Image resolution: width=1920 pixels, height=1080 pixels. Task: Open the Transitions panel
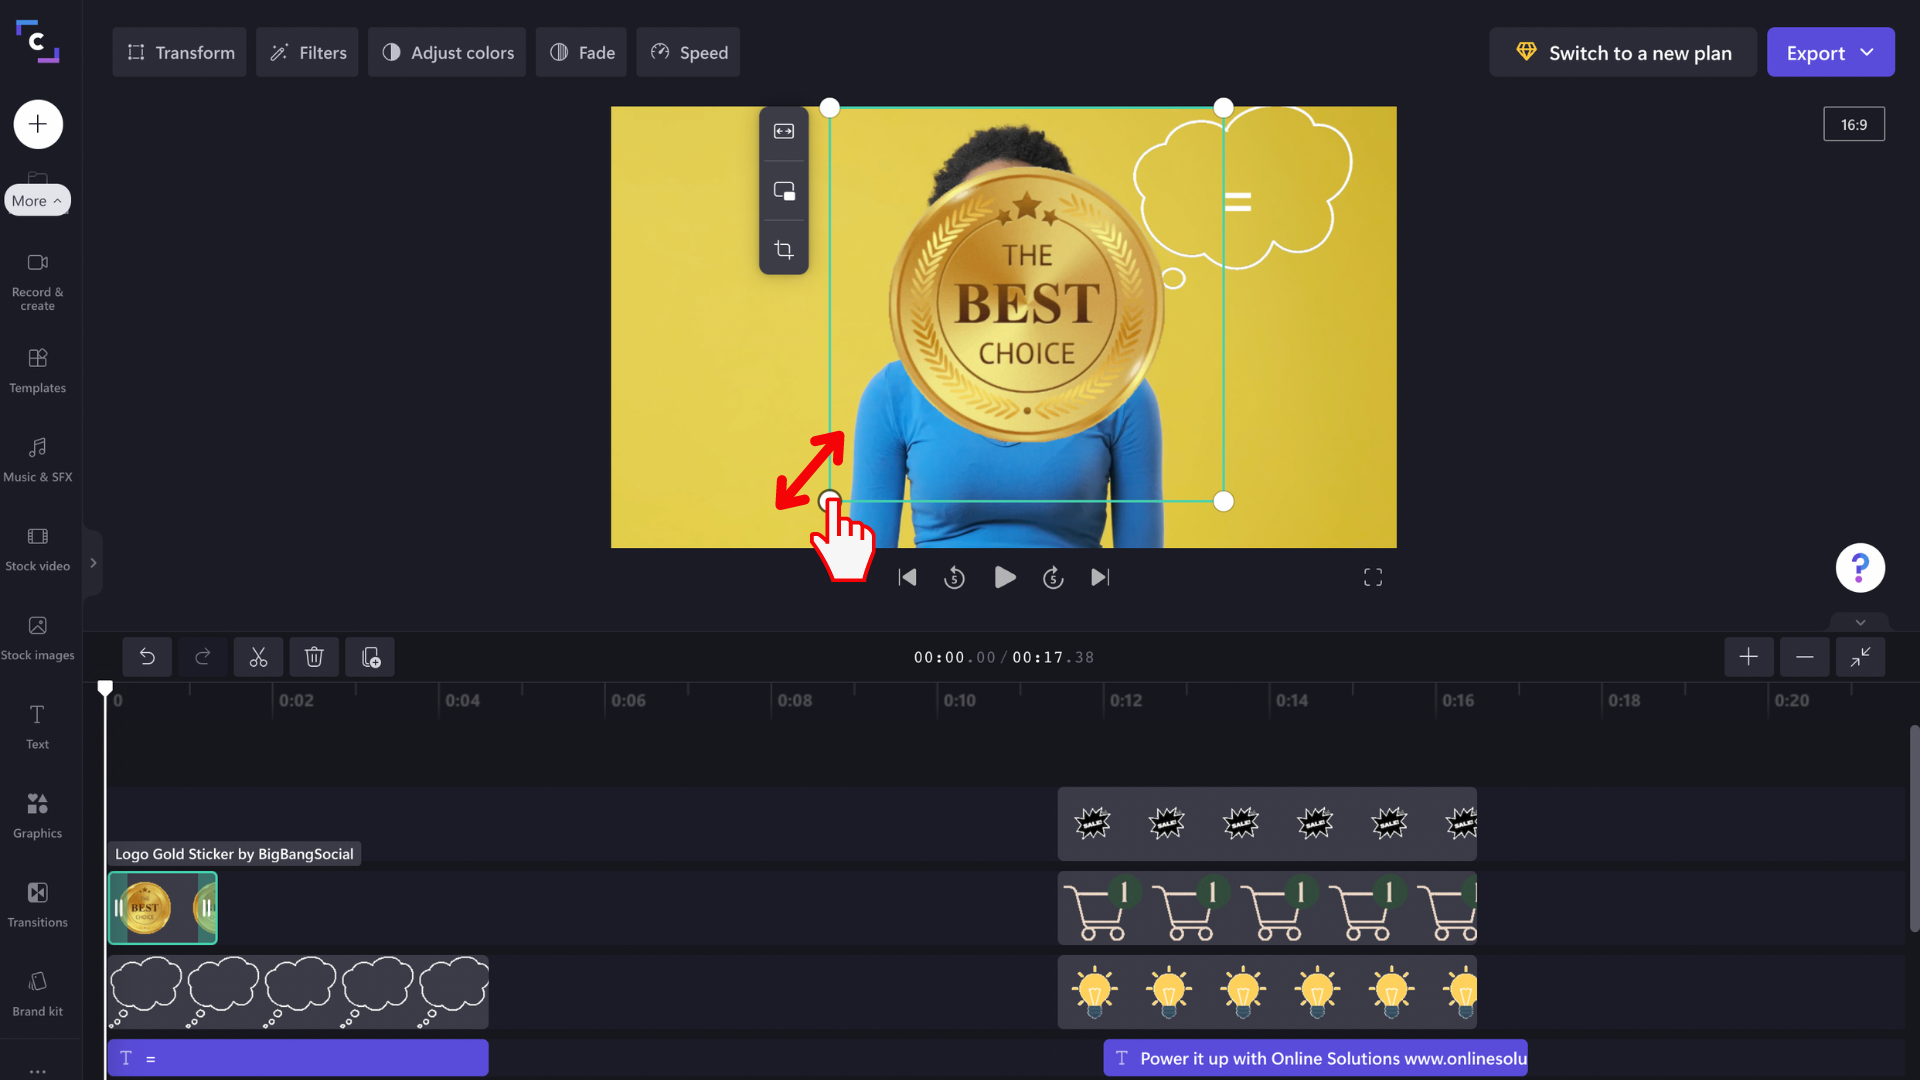(37, 903)
